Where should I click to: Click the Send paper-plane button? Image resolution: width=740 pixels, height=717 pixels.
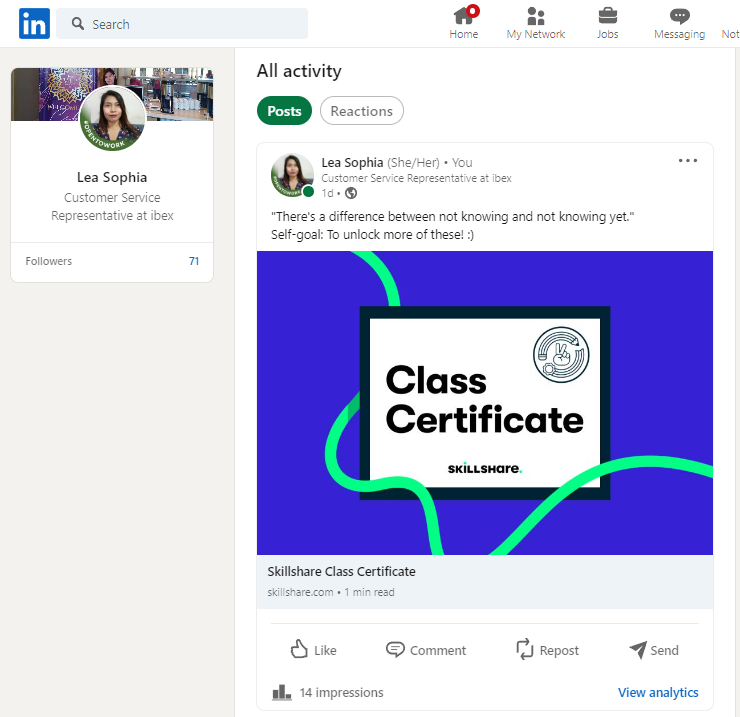tap(654, 650)
